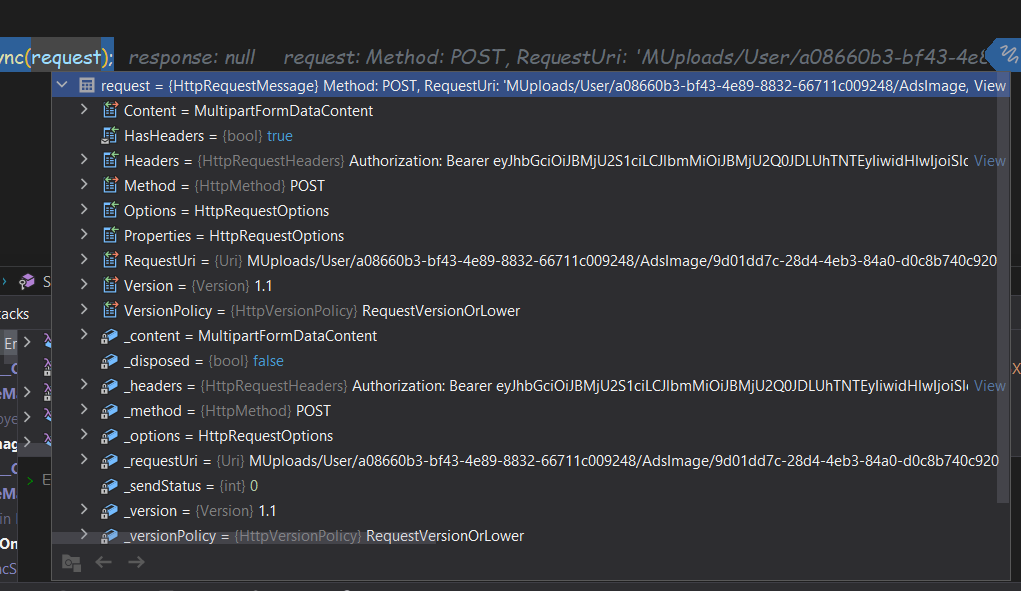Collapse the request HttpRequestMessage root node
The height and width of the screenshot is (591, 1021).
pyautogui.click(x=63, y=85)
